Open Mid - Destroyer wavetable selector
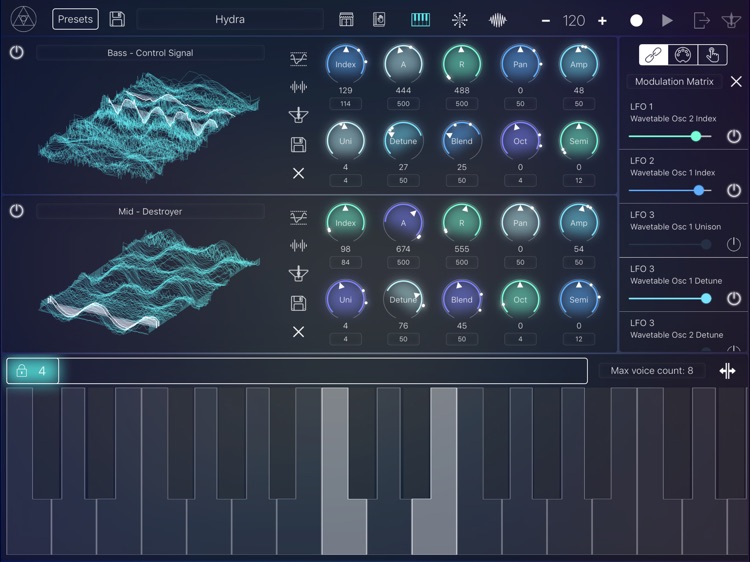750x562 pixels. point(150,211)
